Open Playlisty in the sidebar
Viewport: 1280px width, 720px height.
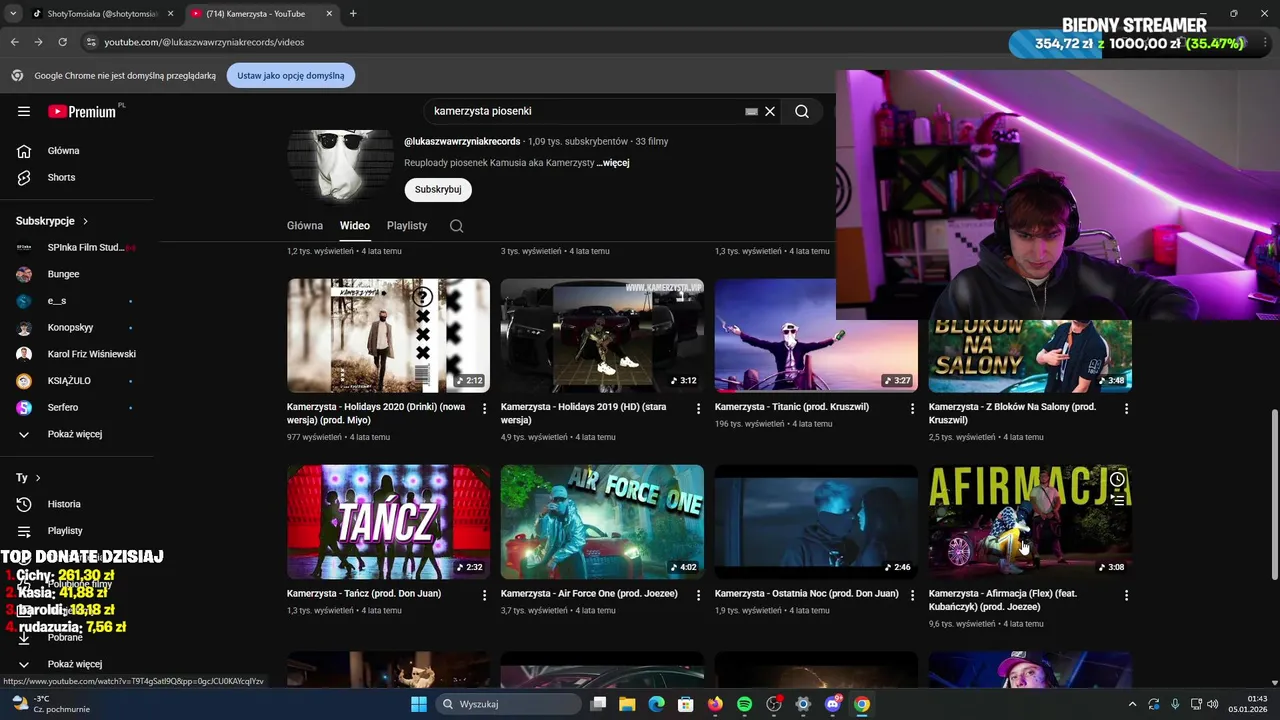coord(65,531)
